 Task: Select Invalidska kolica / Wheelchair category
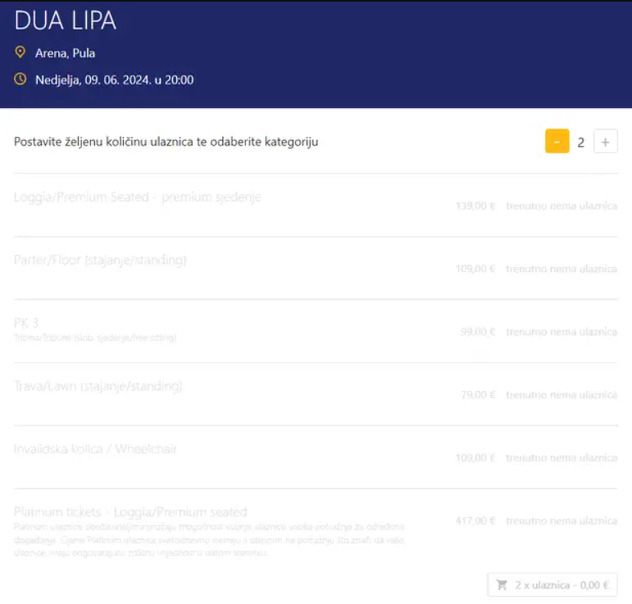point(316,457)
